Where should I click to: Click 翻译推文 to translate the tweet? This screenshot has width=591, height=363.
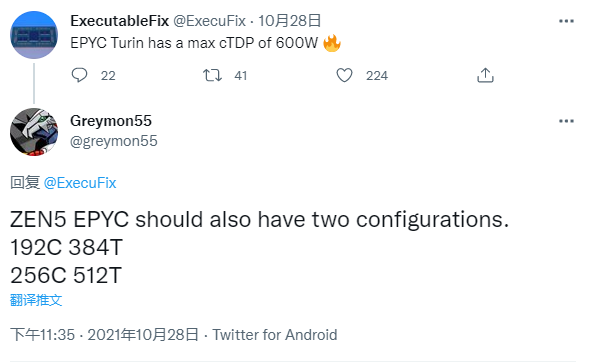(36, 300)
